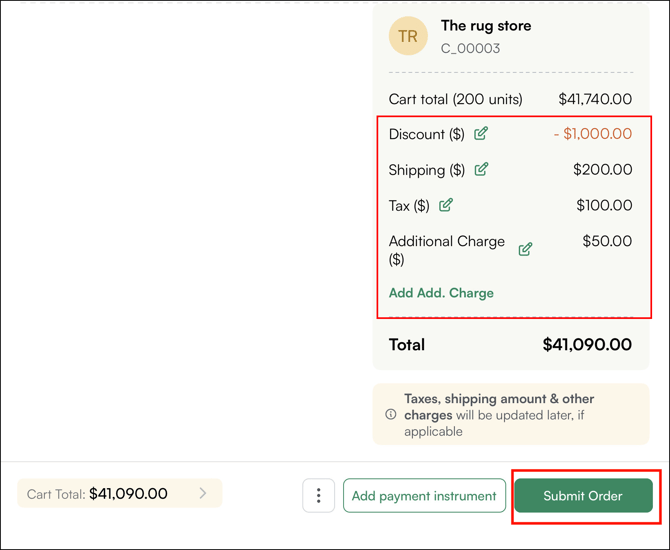Click the bold $41,090.00 Total amount
The width and height of the screenshot is (670, 550).
[x=587, y=344]
